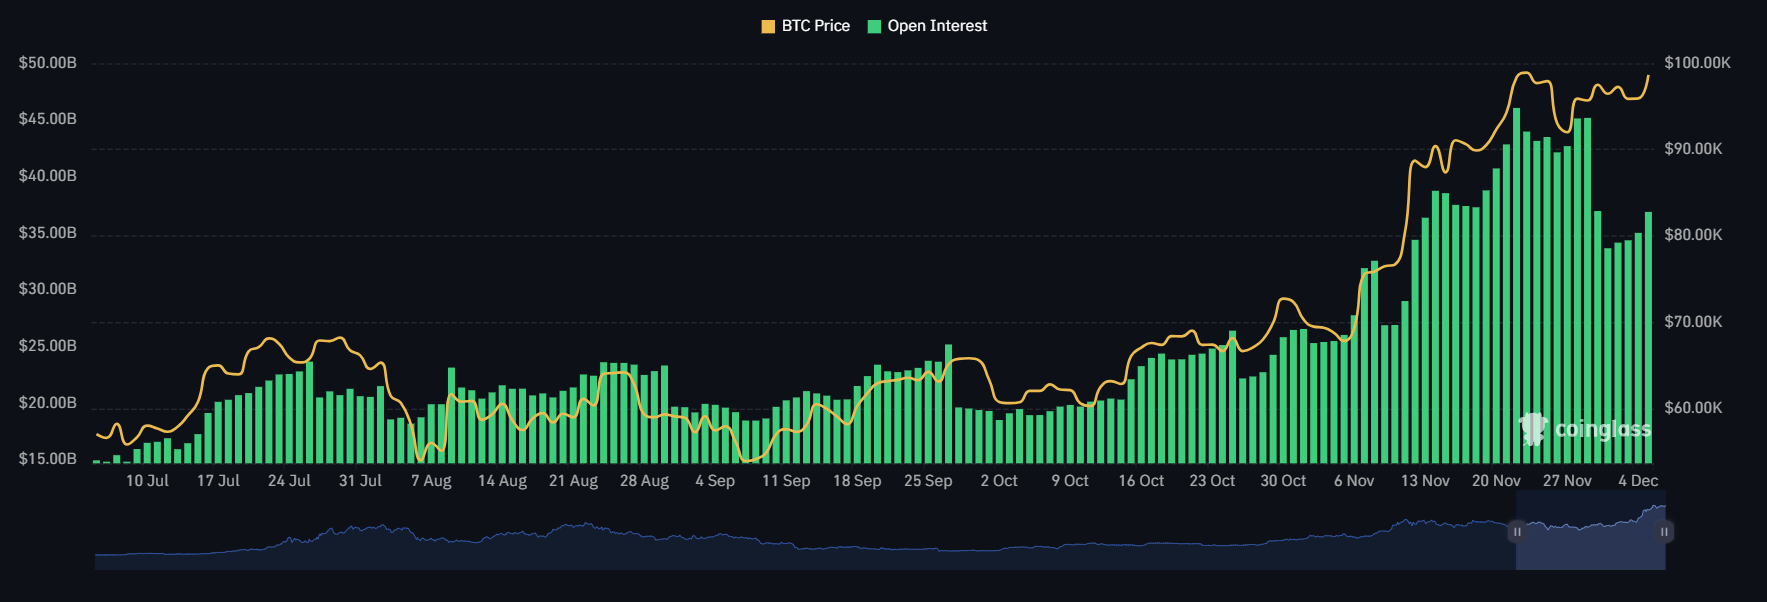
Task: Toggle Open Interest series via legend label
Action: pyautogui.click(x=937, y=26)
